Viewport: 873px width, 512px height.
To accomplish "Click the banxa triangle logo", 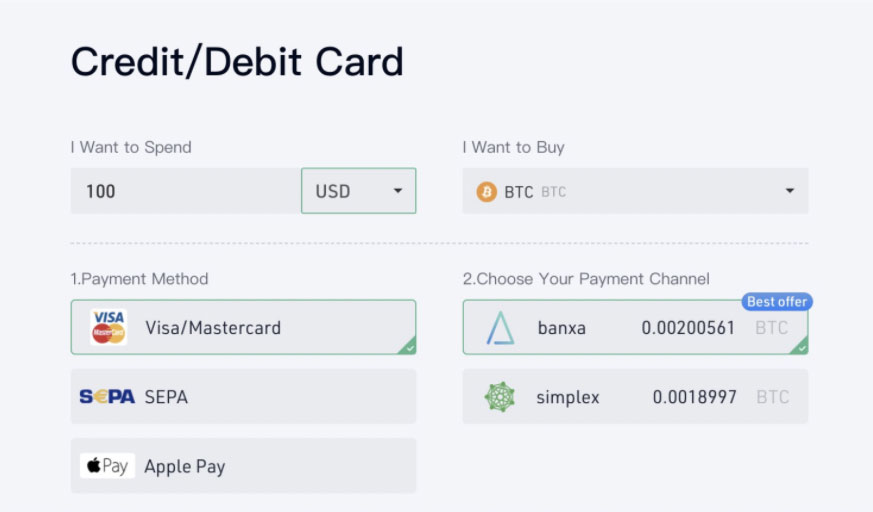I will pyautogui.click(x=500, y=328).
